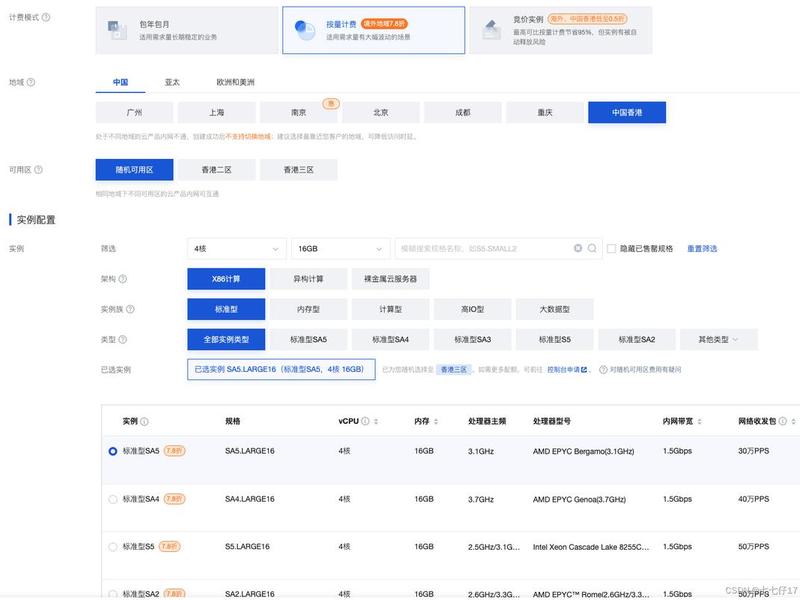This screenshot has height=600, width=800.
Task: Click question icon before 对随机可用区 text
Action: (x=603, y=370)
